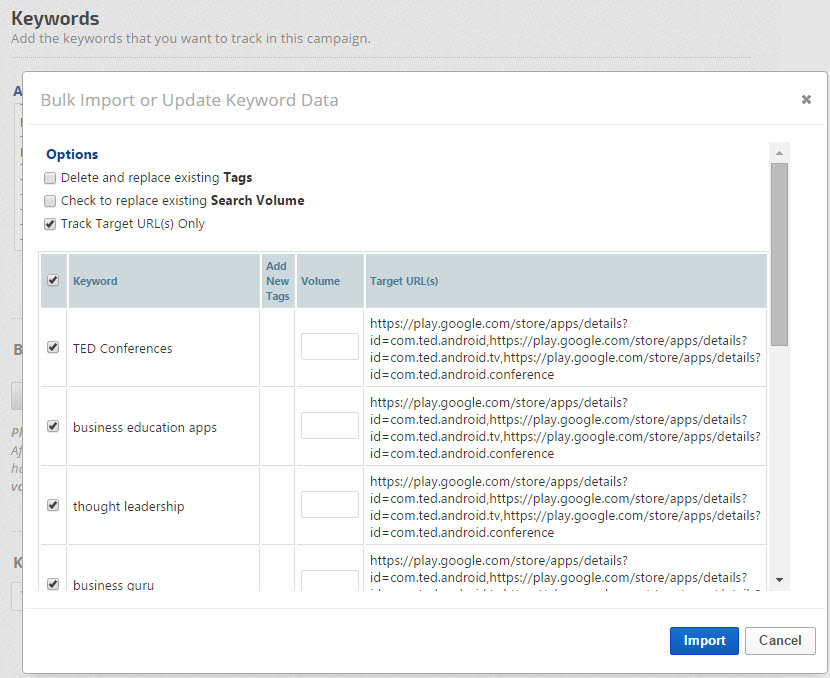Deselect the business education apps row

click(53, 427)
